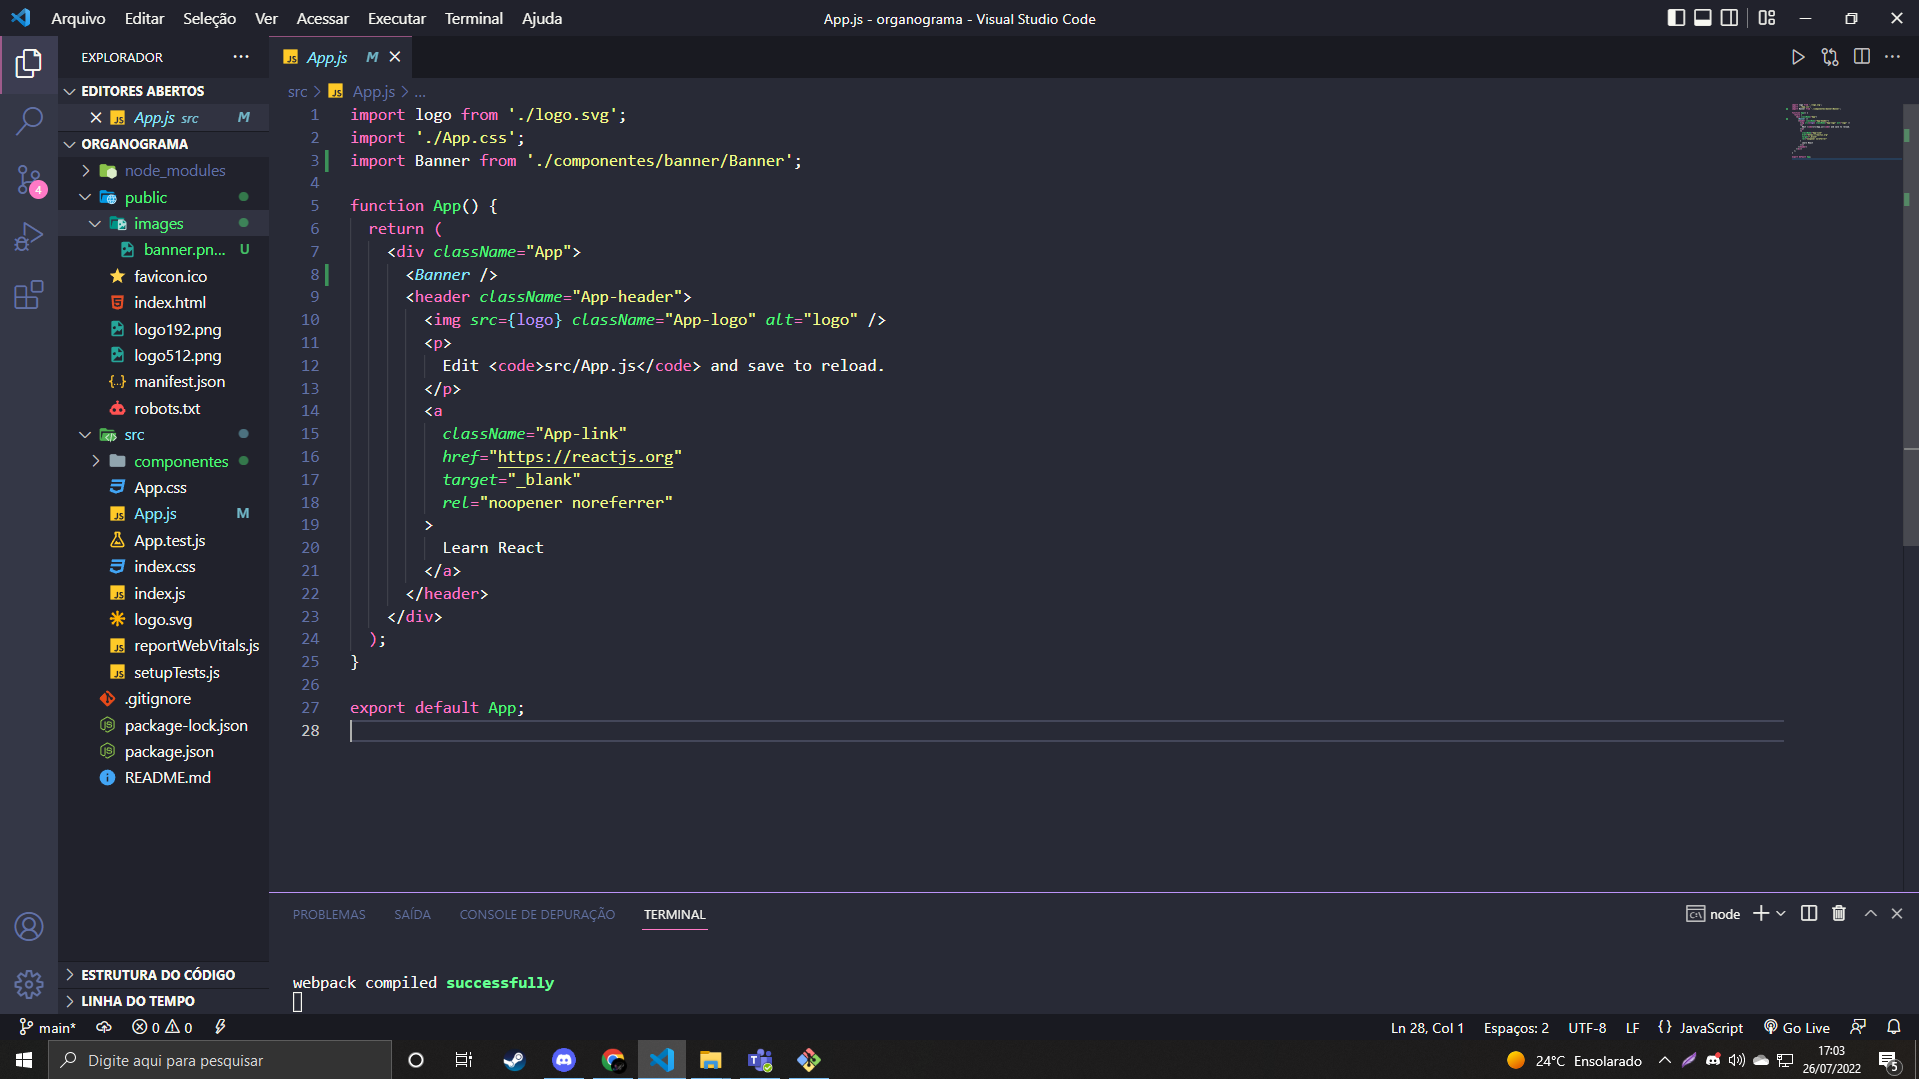Click the synchronize changes cloud icon
Image resolution: width=1919 pixels, height=1079 pixels.
pyautogui.click(x=103, y=1027)
